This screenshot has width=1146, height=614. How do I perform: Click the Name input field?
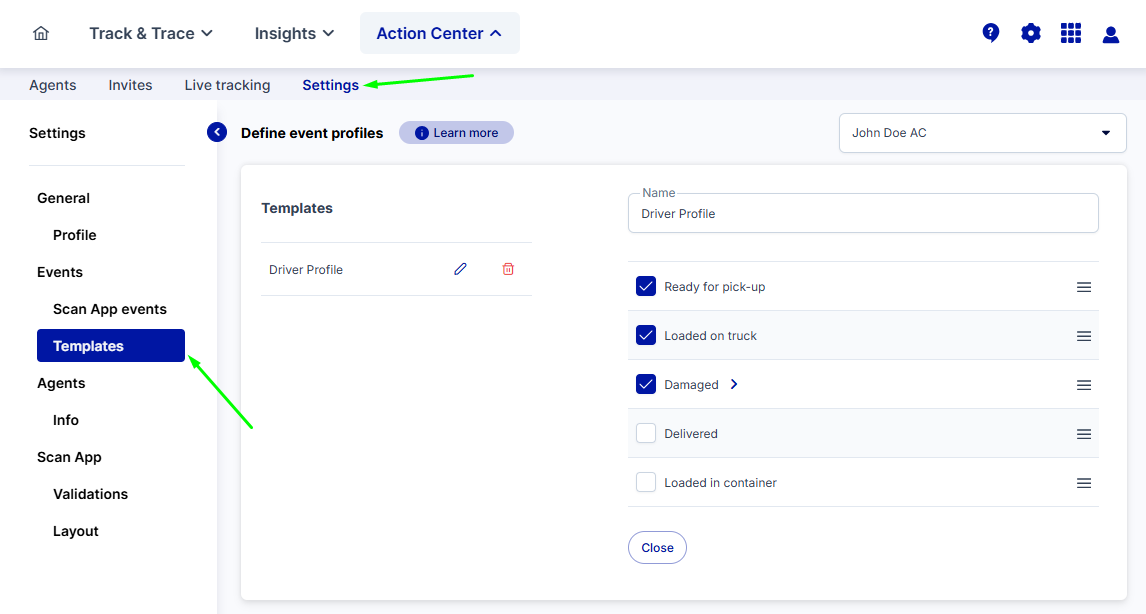tap(862, 214)
